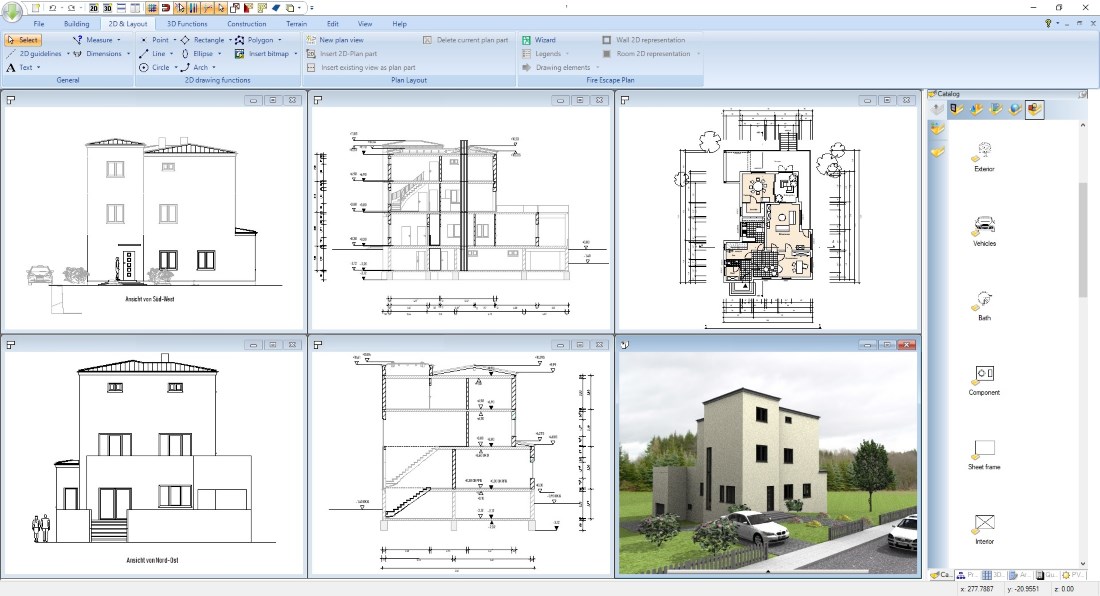This screenshot has height=596, width=1100.
Task: Open the Construction ribbon tab
Action: 246,24
